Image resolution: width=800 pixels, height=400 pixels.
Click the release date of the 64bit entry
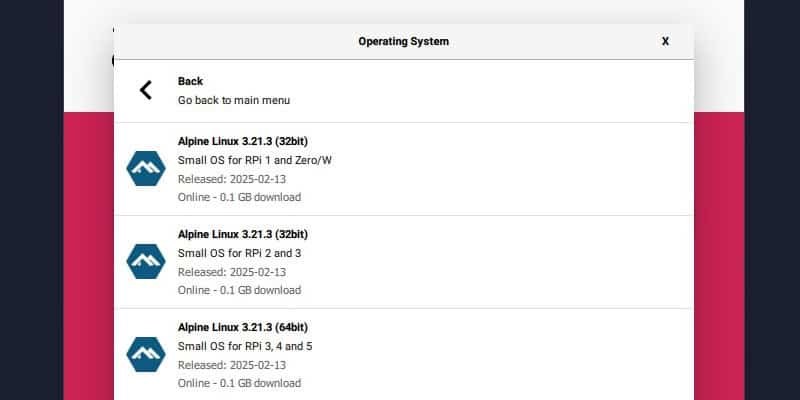(231, 365)
